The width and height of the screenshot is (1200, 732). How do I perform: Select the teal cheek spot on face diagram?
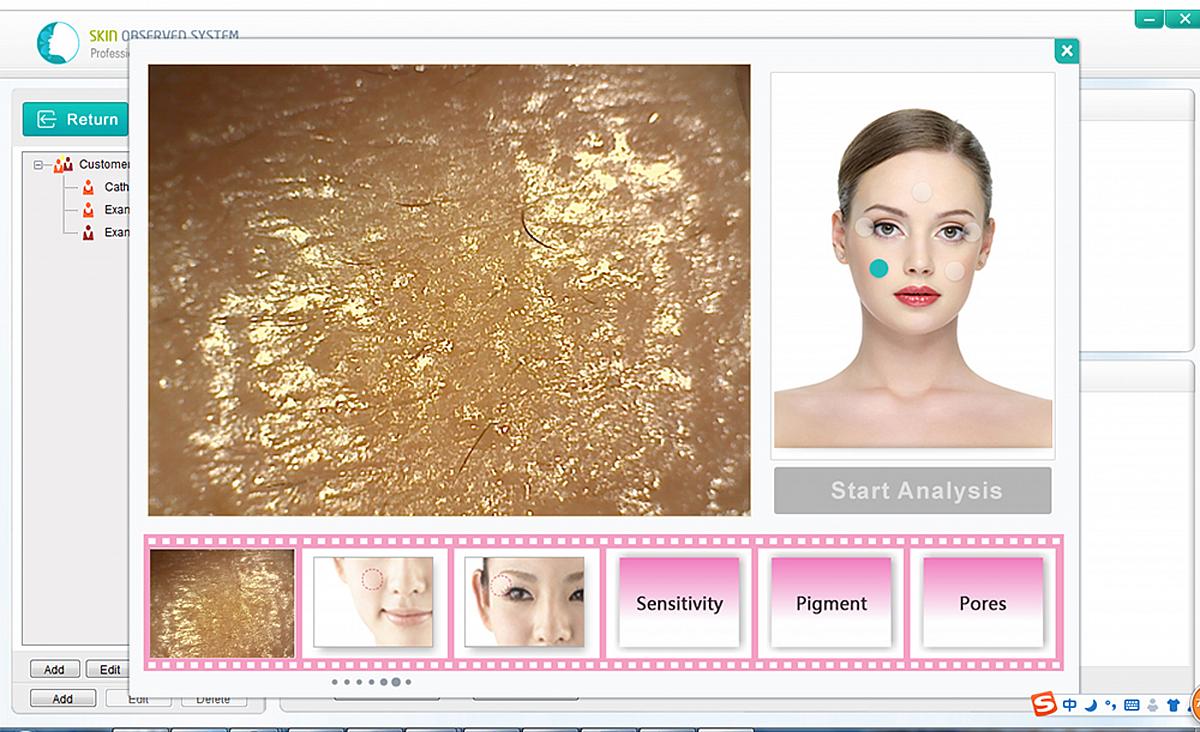879,268
